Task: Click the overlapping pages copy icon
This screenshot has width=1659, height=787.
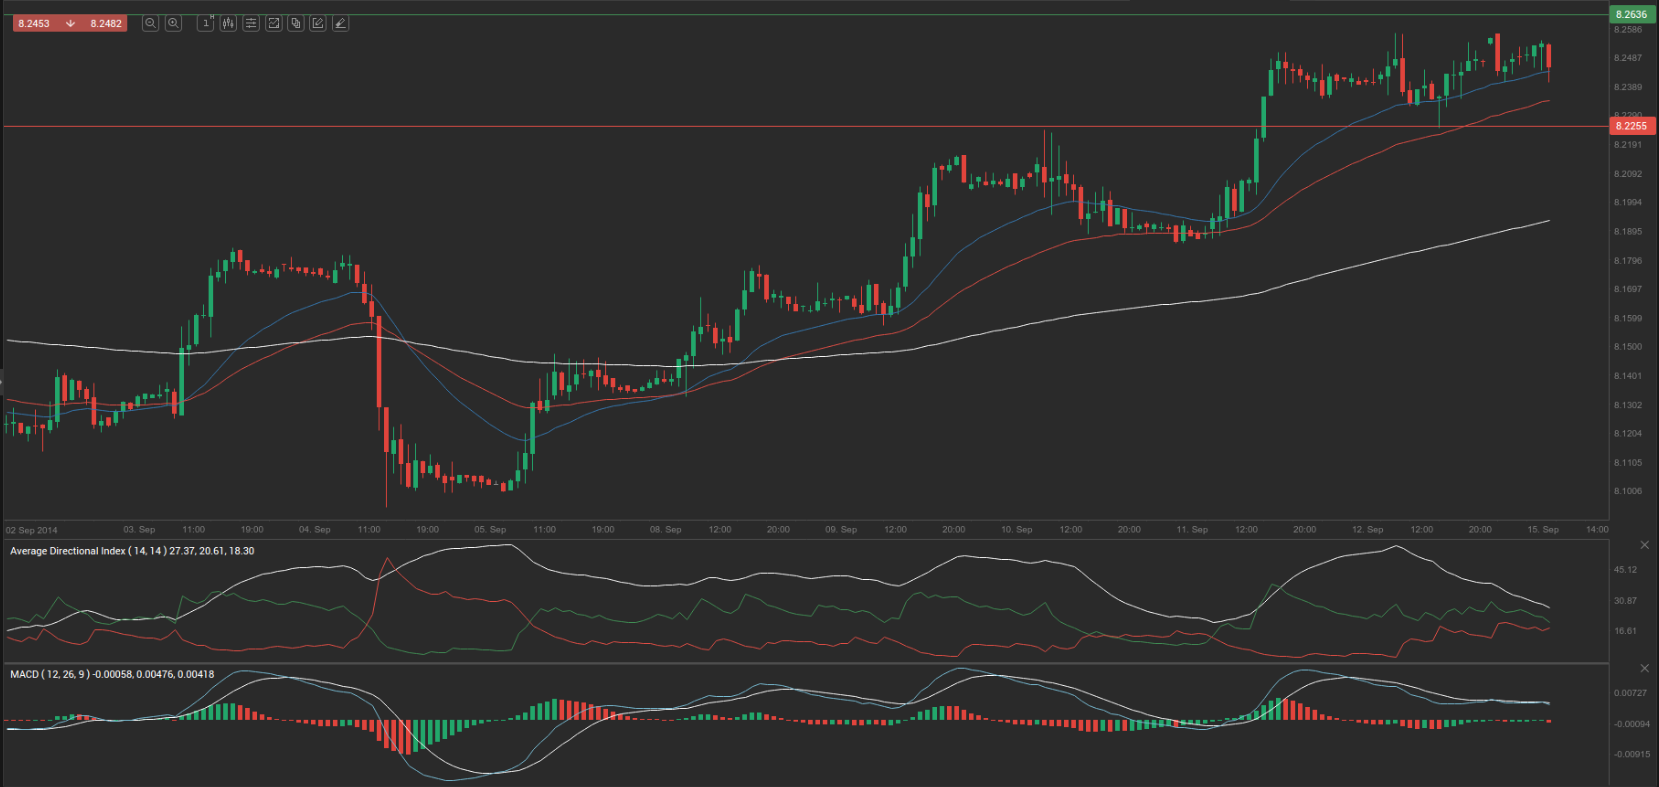Action: (296, 23)
